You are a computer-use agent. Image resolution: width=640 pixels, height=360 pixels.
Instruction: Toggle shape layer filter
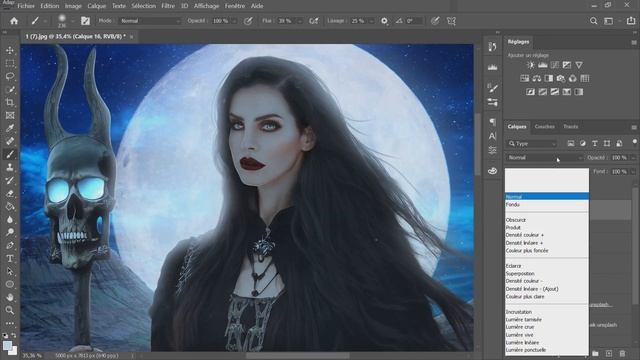tap(607, 143)
